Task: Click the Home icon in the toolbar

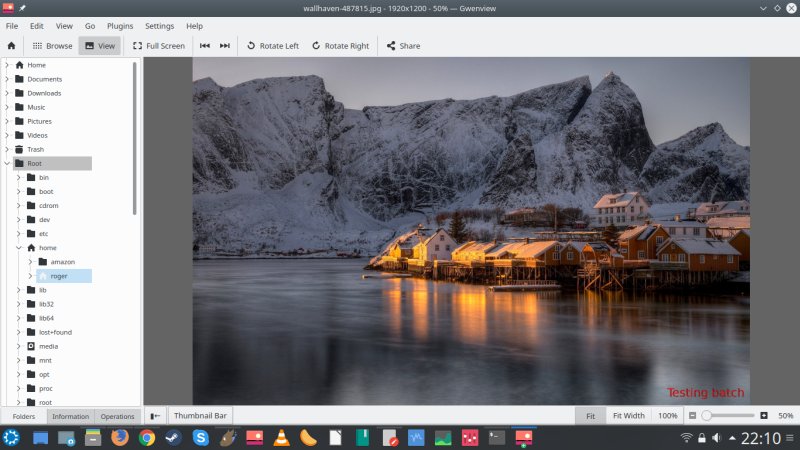Action: point(11,45)
